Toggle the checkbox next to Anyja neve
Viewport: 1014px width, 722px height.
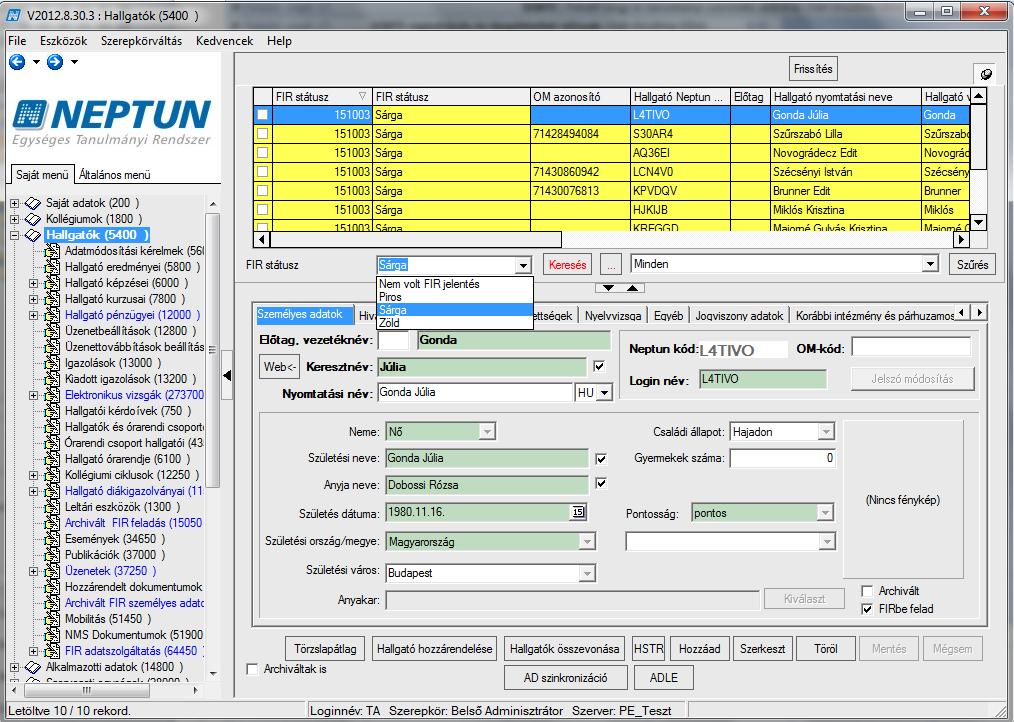pos(601,483)
